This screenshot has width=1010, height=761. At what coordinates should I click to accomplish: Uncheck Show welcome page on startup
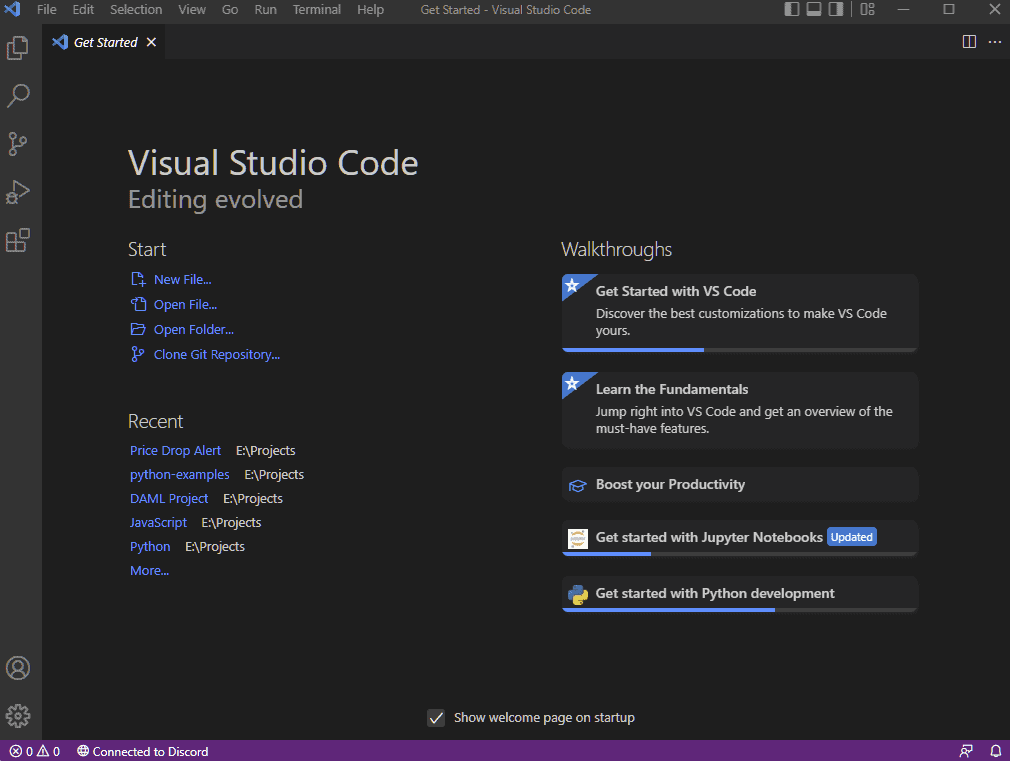pyautogui.click(x=436, y=718)
